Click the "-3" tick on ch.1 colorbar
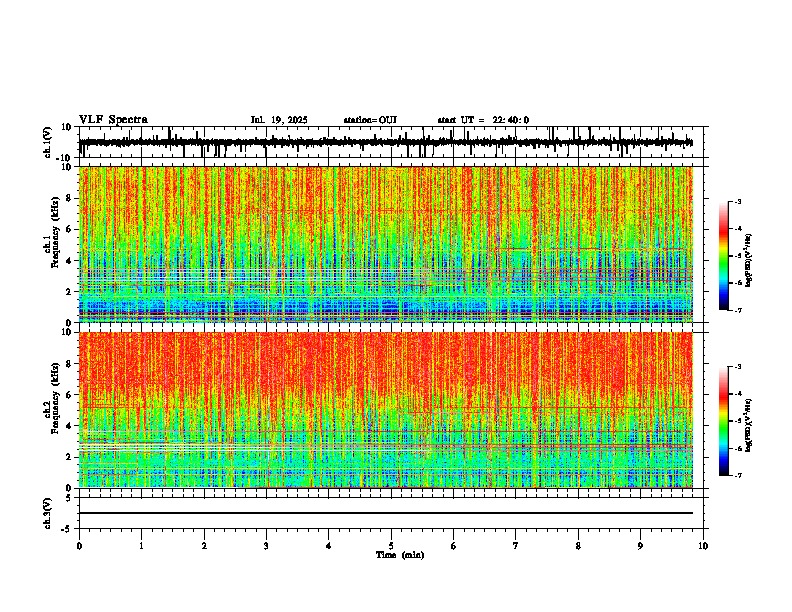The width and height of the screenshot is (792, 612). click(x=738, y=202)
